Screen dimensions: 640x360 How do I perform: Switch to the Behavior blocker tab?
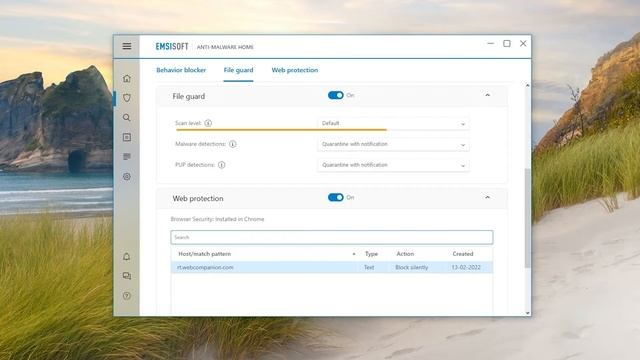tap(181, 70)
